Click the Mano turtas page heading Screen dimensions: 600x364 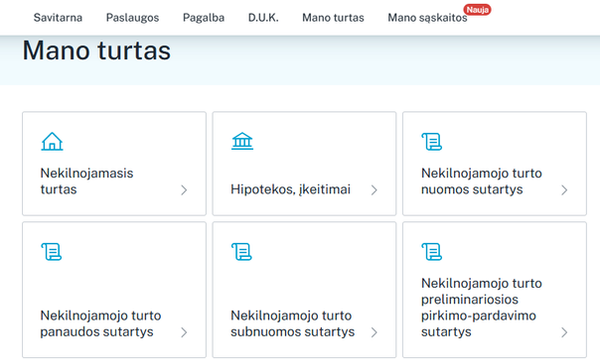(x=96, y=50)
